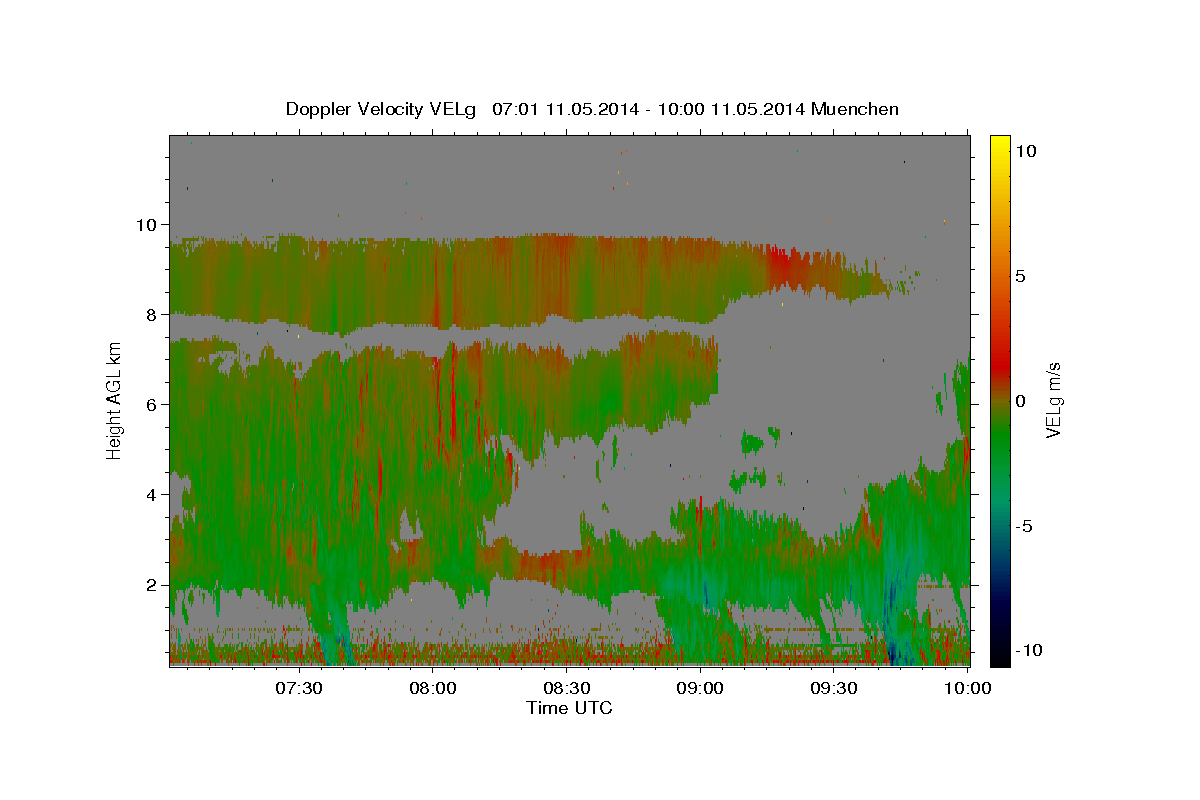Image resolution: width=1200 pixels, height=800 pixels.
Task: Click the colorbar tick label 5
Action: [x=1022, y=276]
